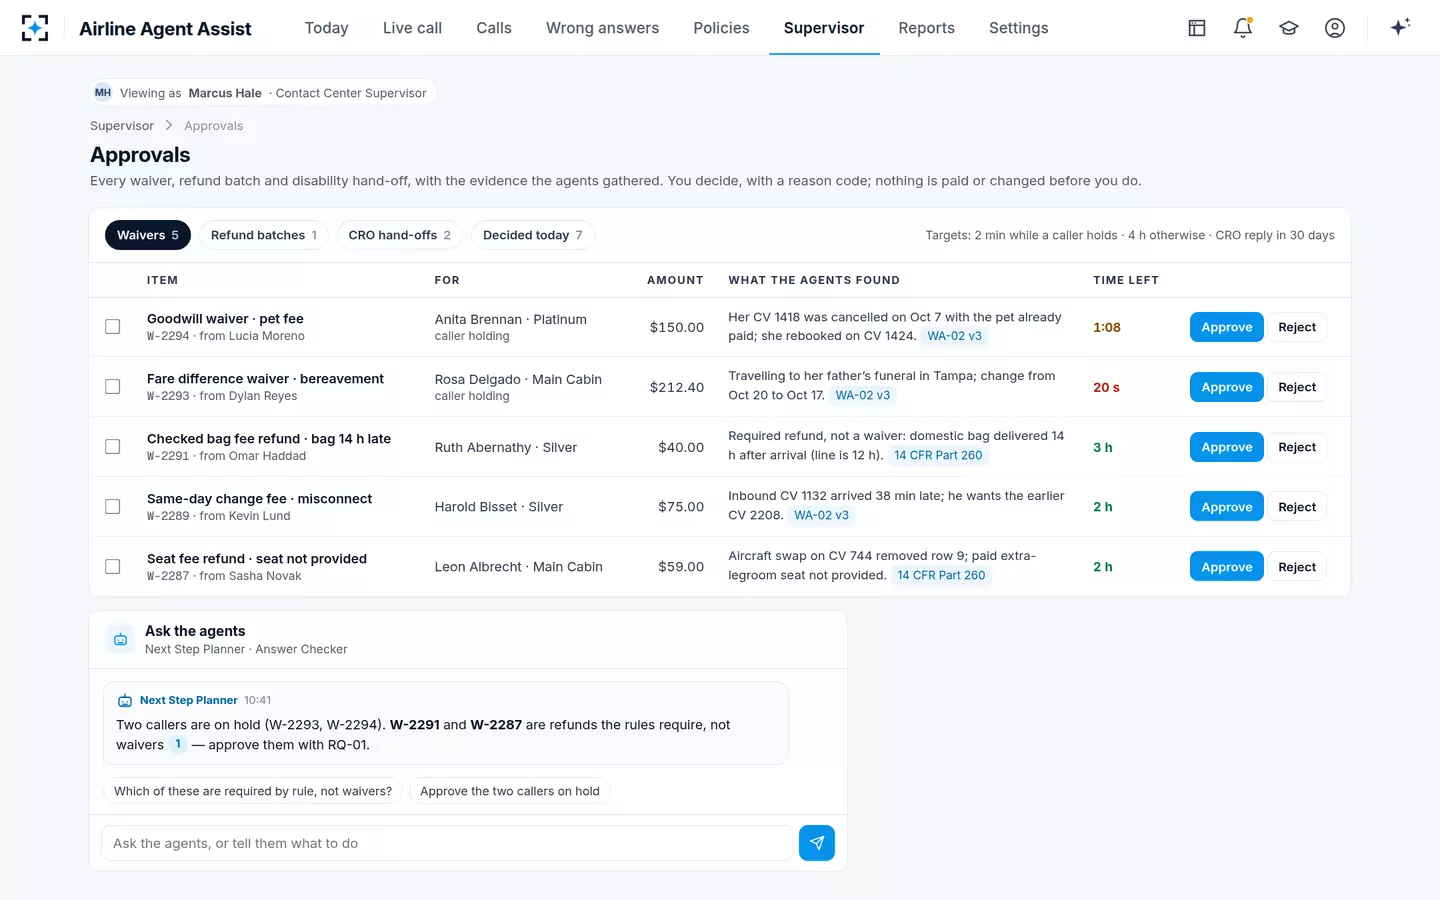Approve Leon Albrecht's seat fee refund
The image size is (1440, 900).
[1227, 567]
